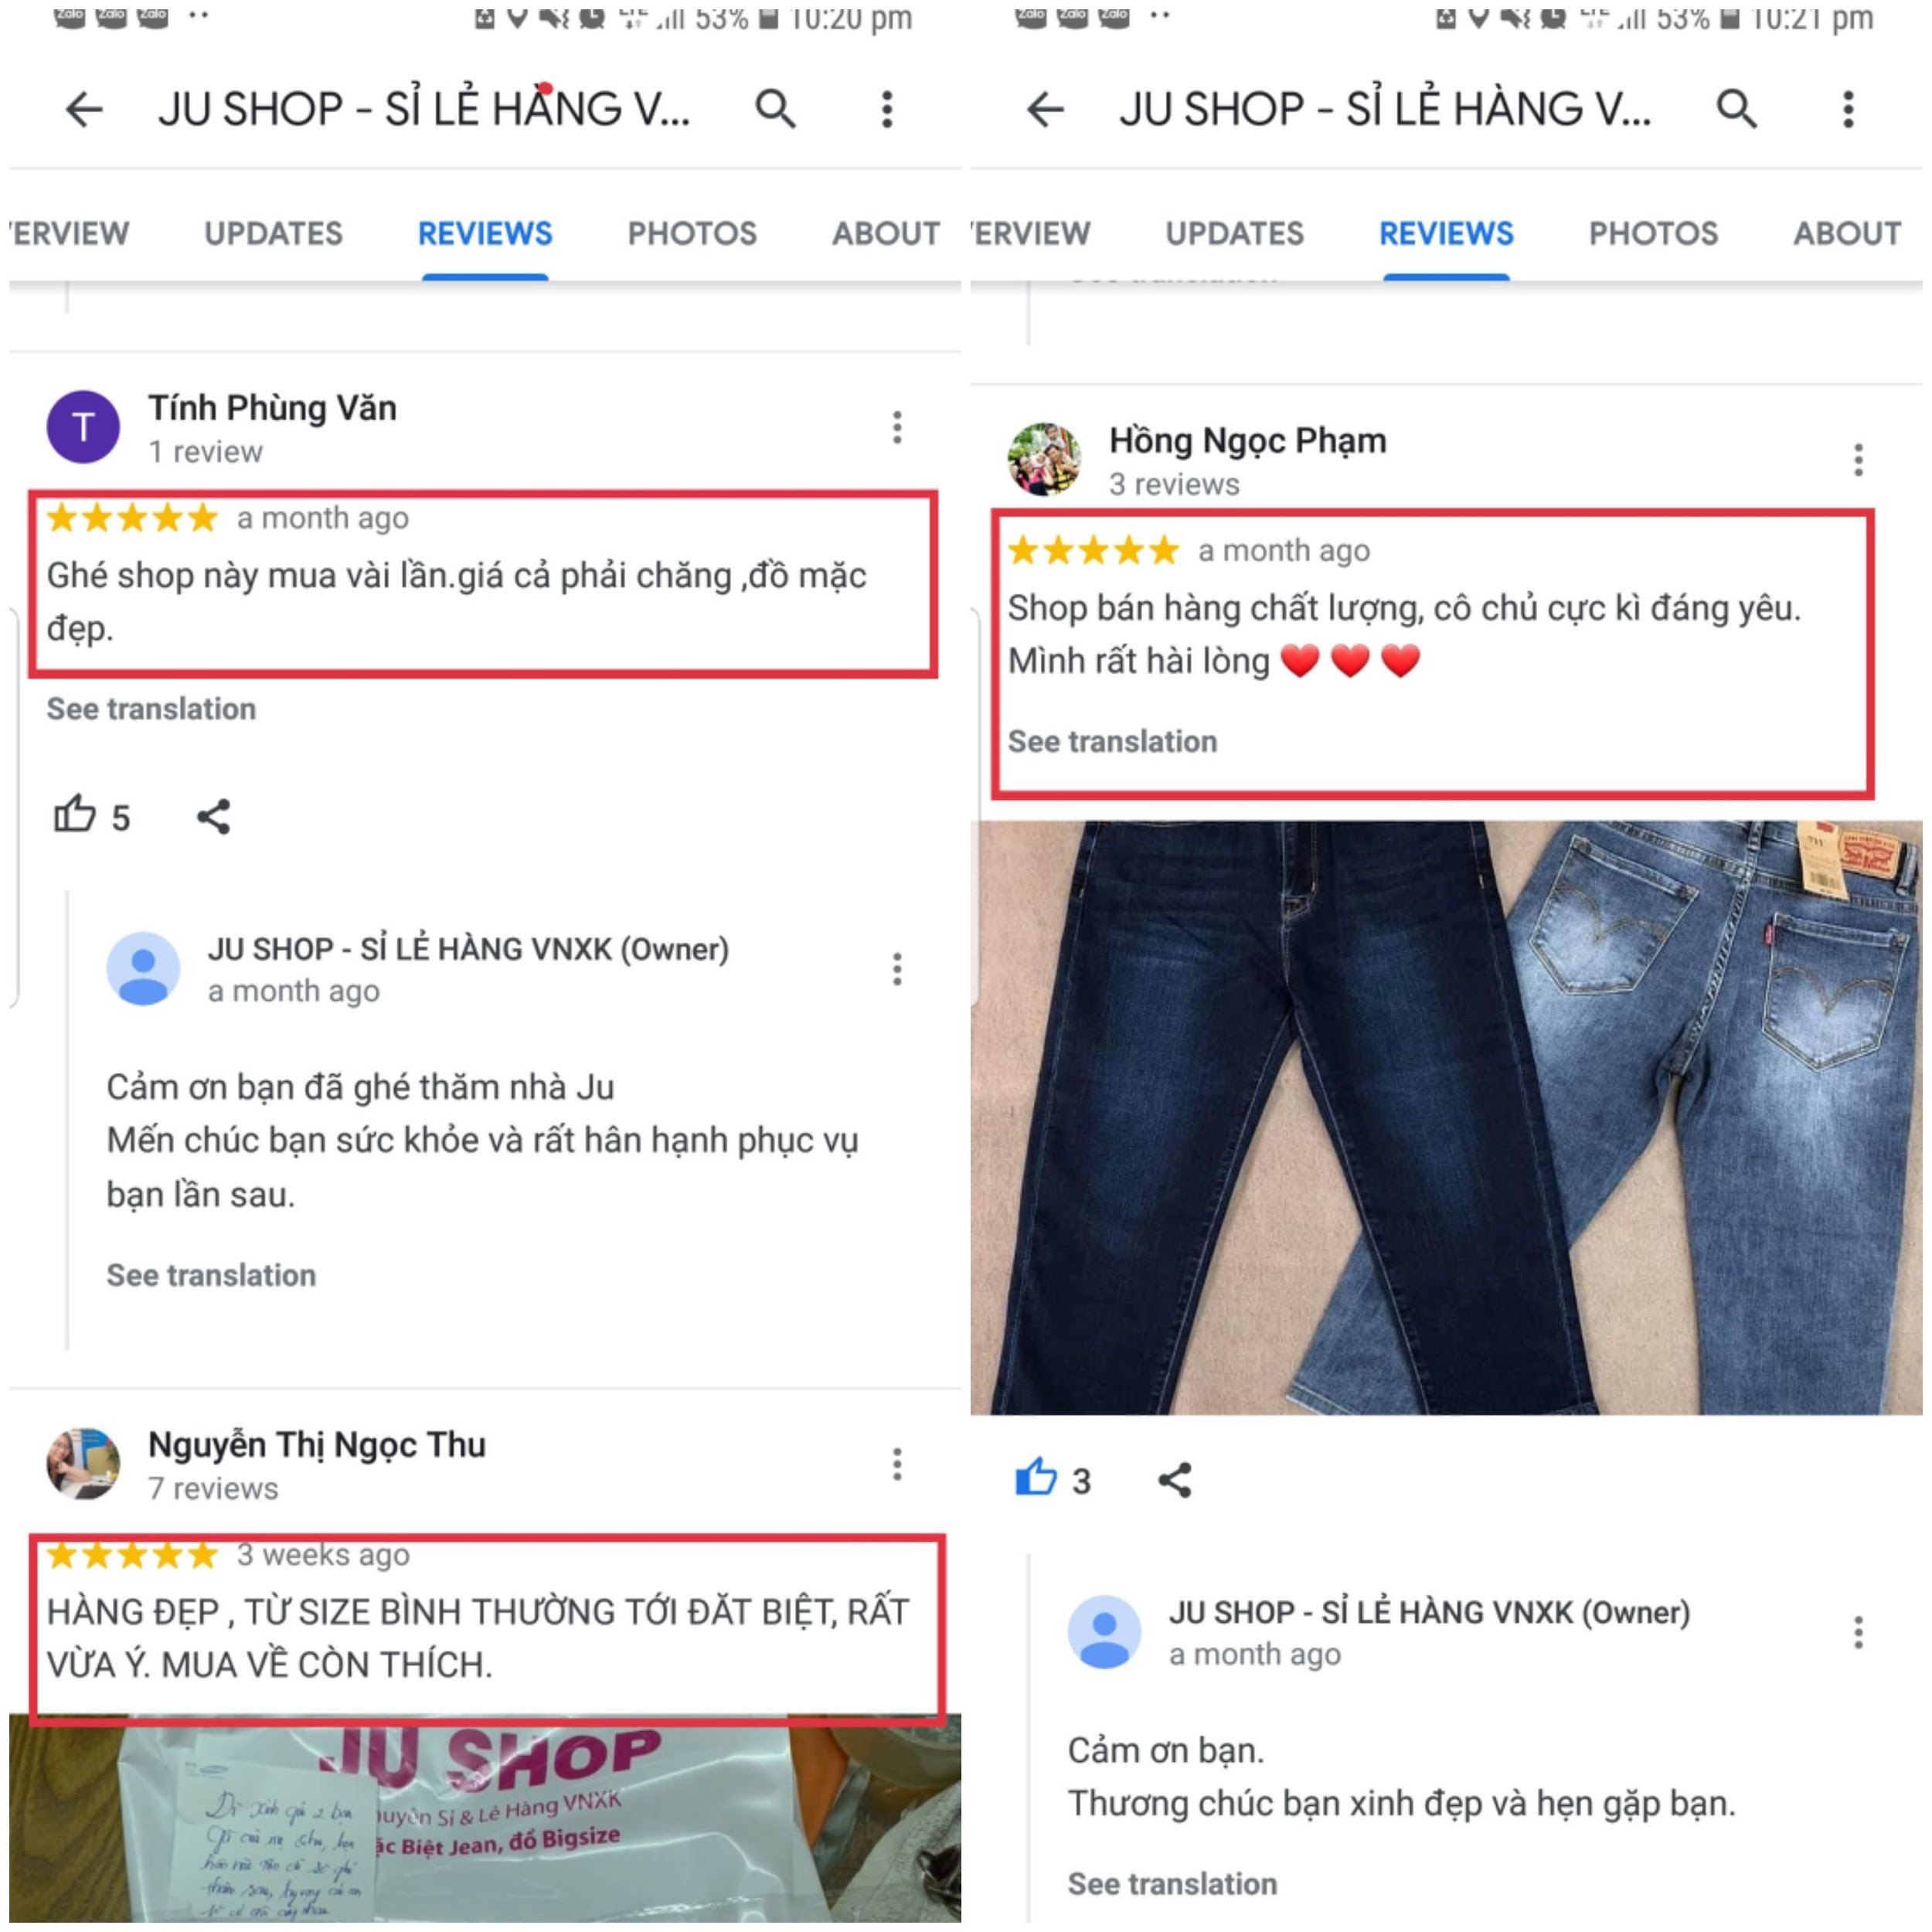This screenshot has height=1932, width=1932.
Task: Tap the back arrow in right screenshot
Action: (x=1045, y=109)
